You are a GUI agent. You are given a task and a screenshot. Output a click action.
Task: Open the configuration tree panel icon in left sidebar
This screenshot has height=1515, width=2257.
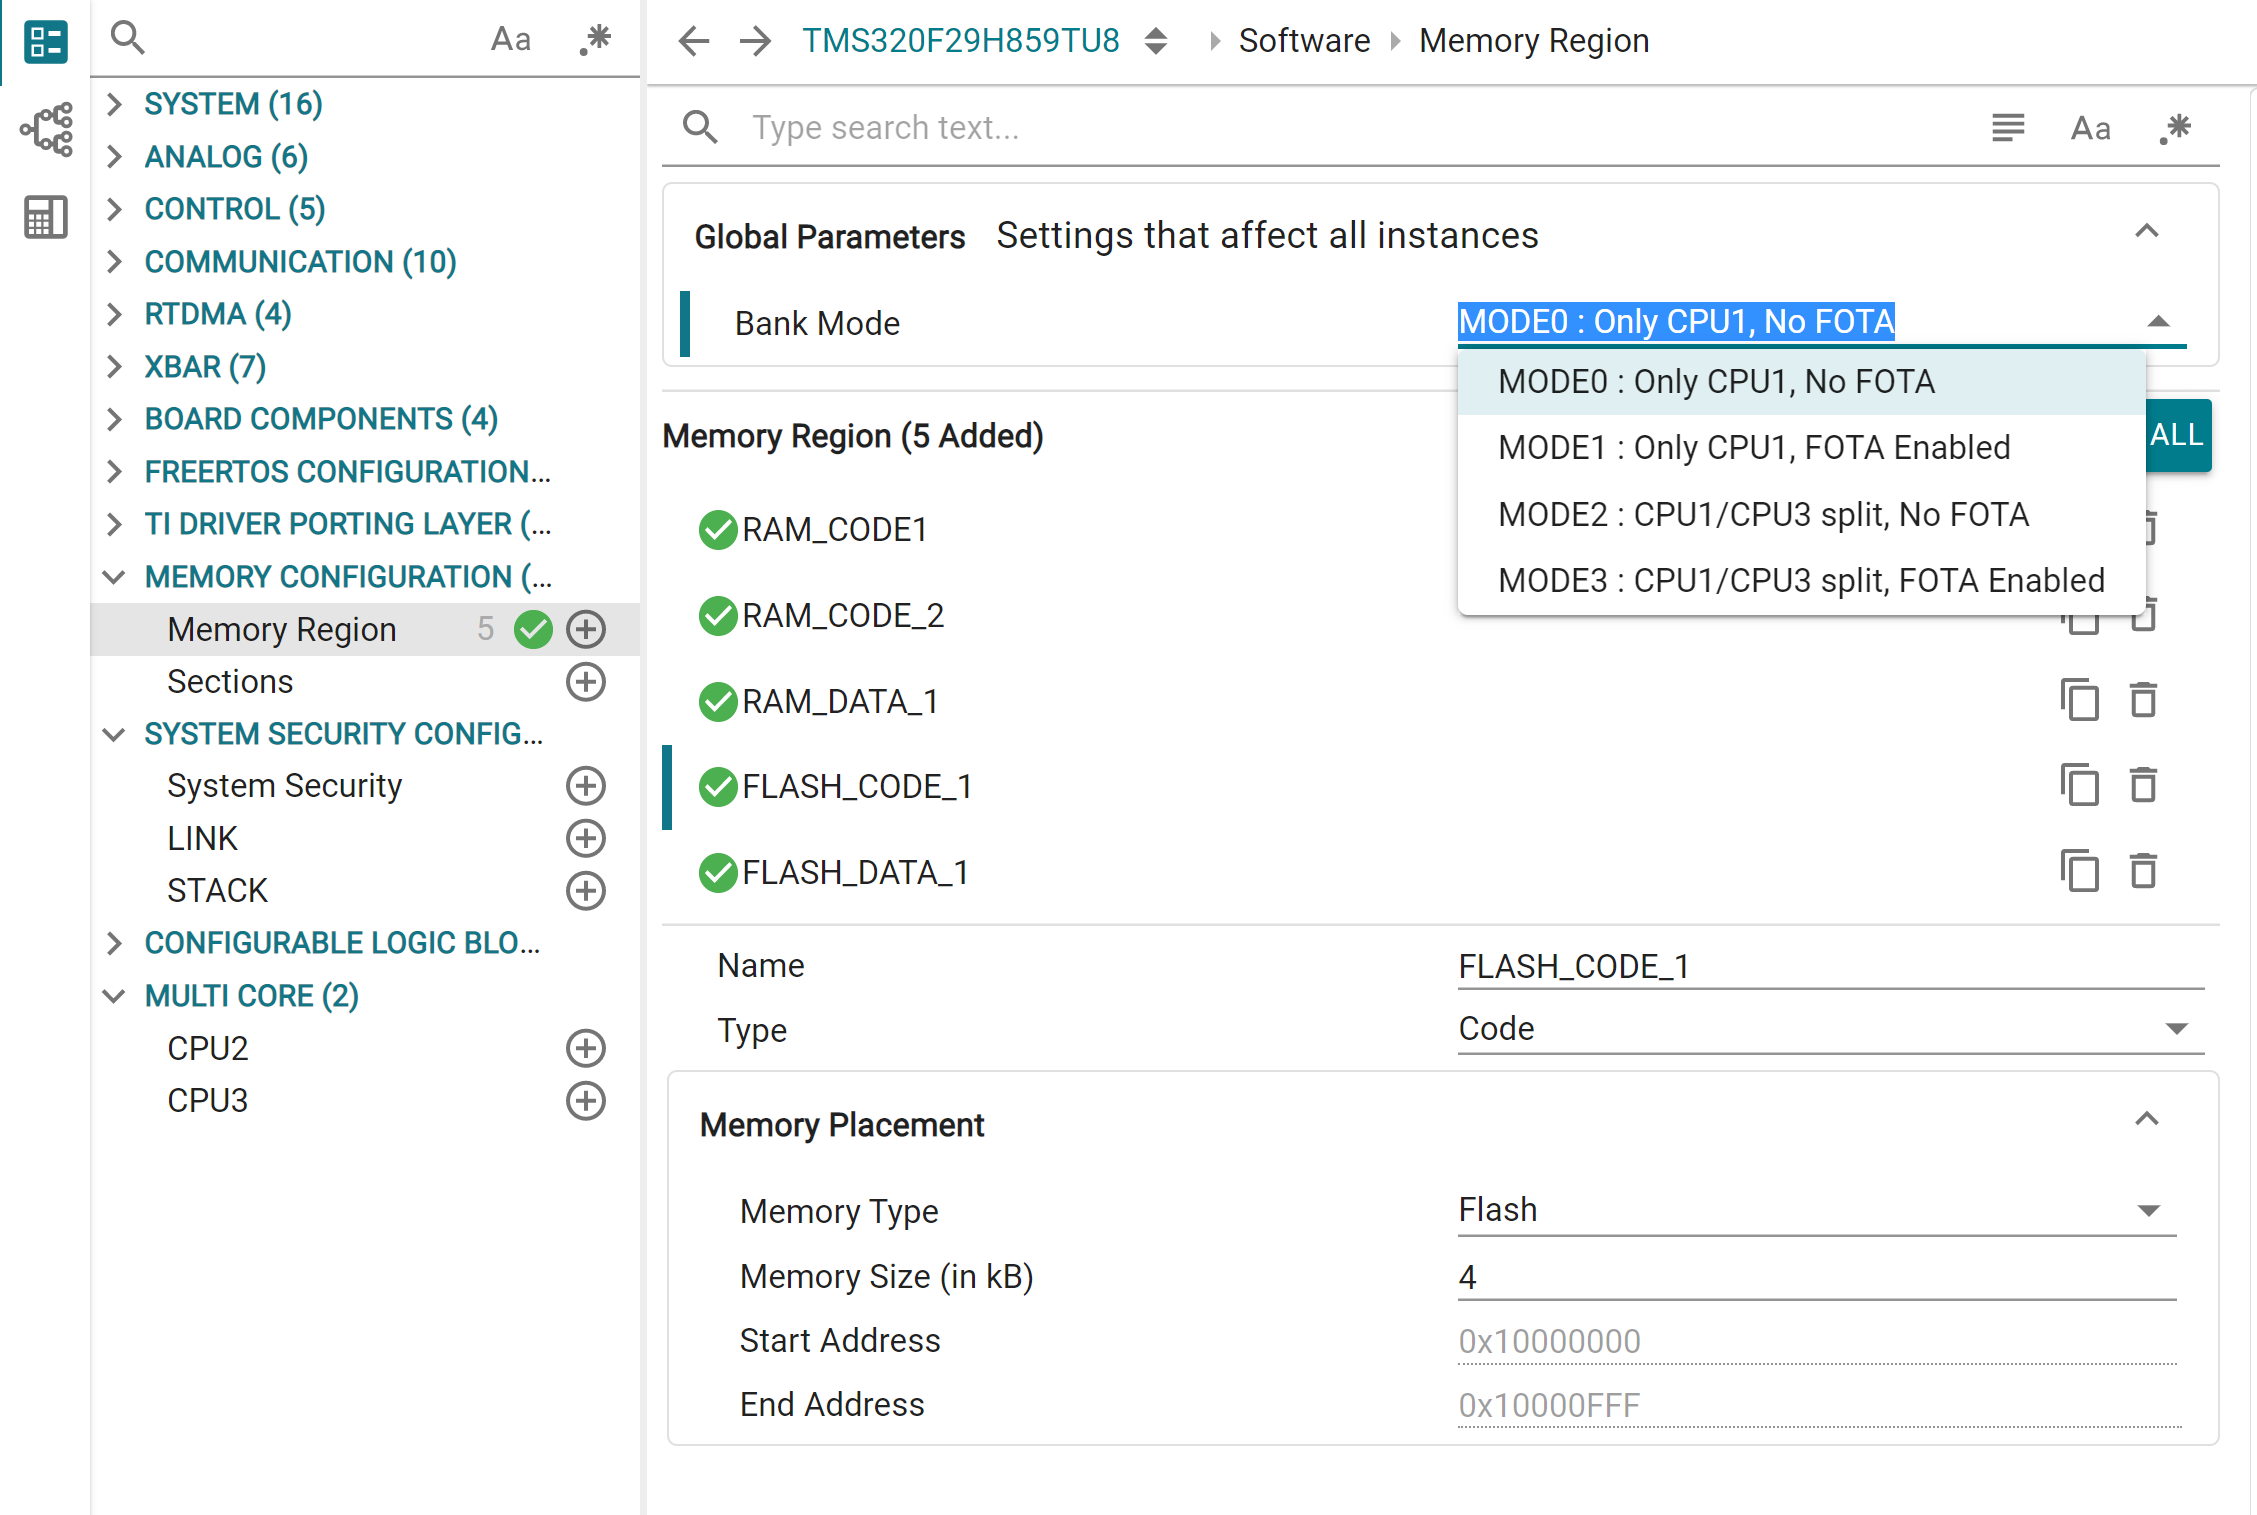coord(44,42)
